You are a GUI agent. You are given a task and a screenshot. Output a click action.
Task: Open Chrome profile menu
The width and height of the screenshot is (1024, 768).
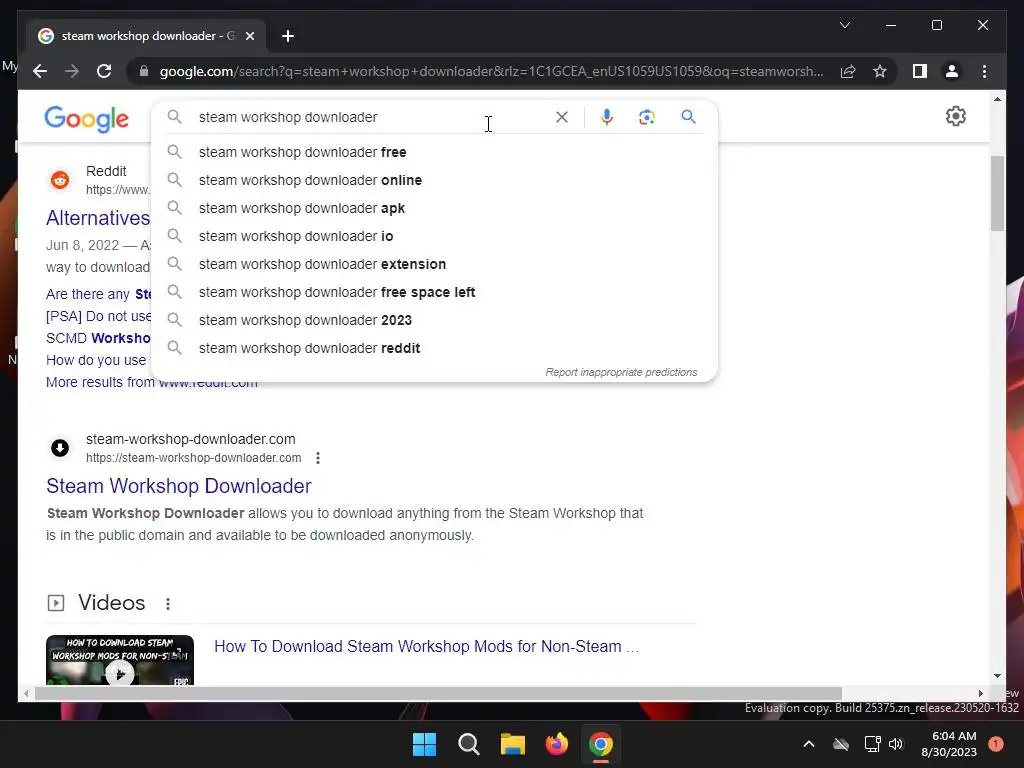pos(952,71)
